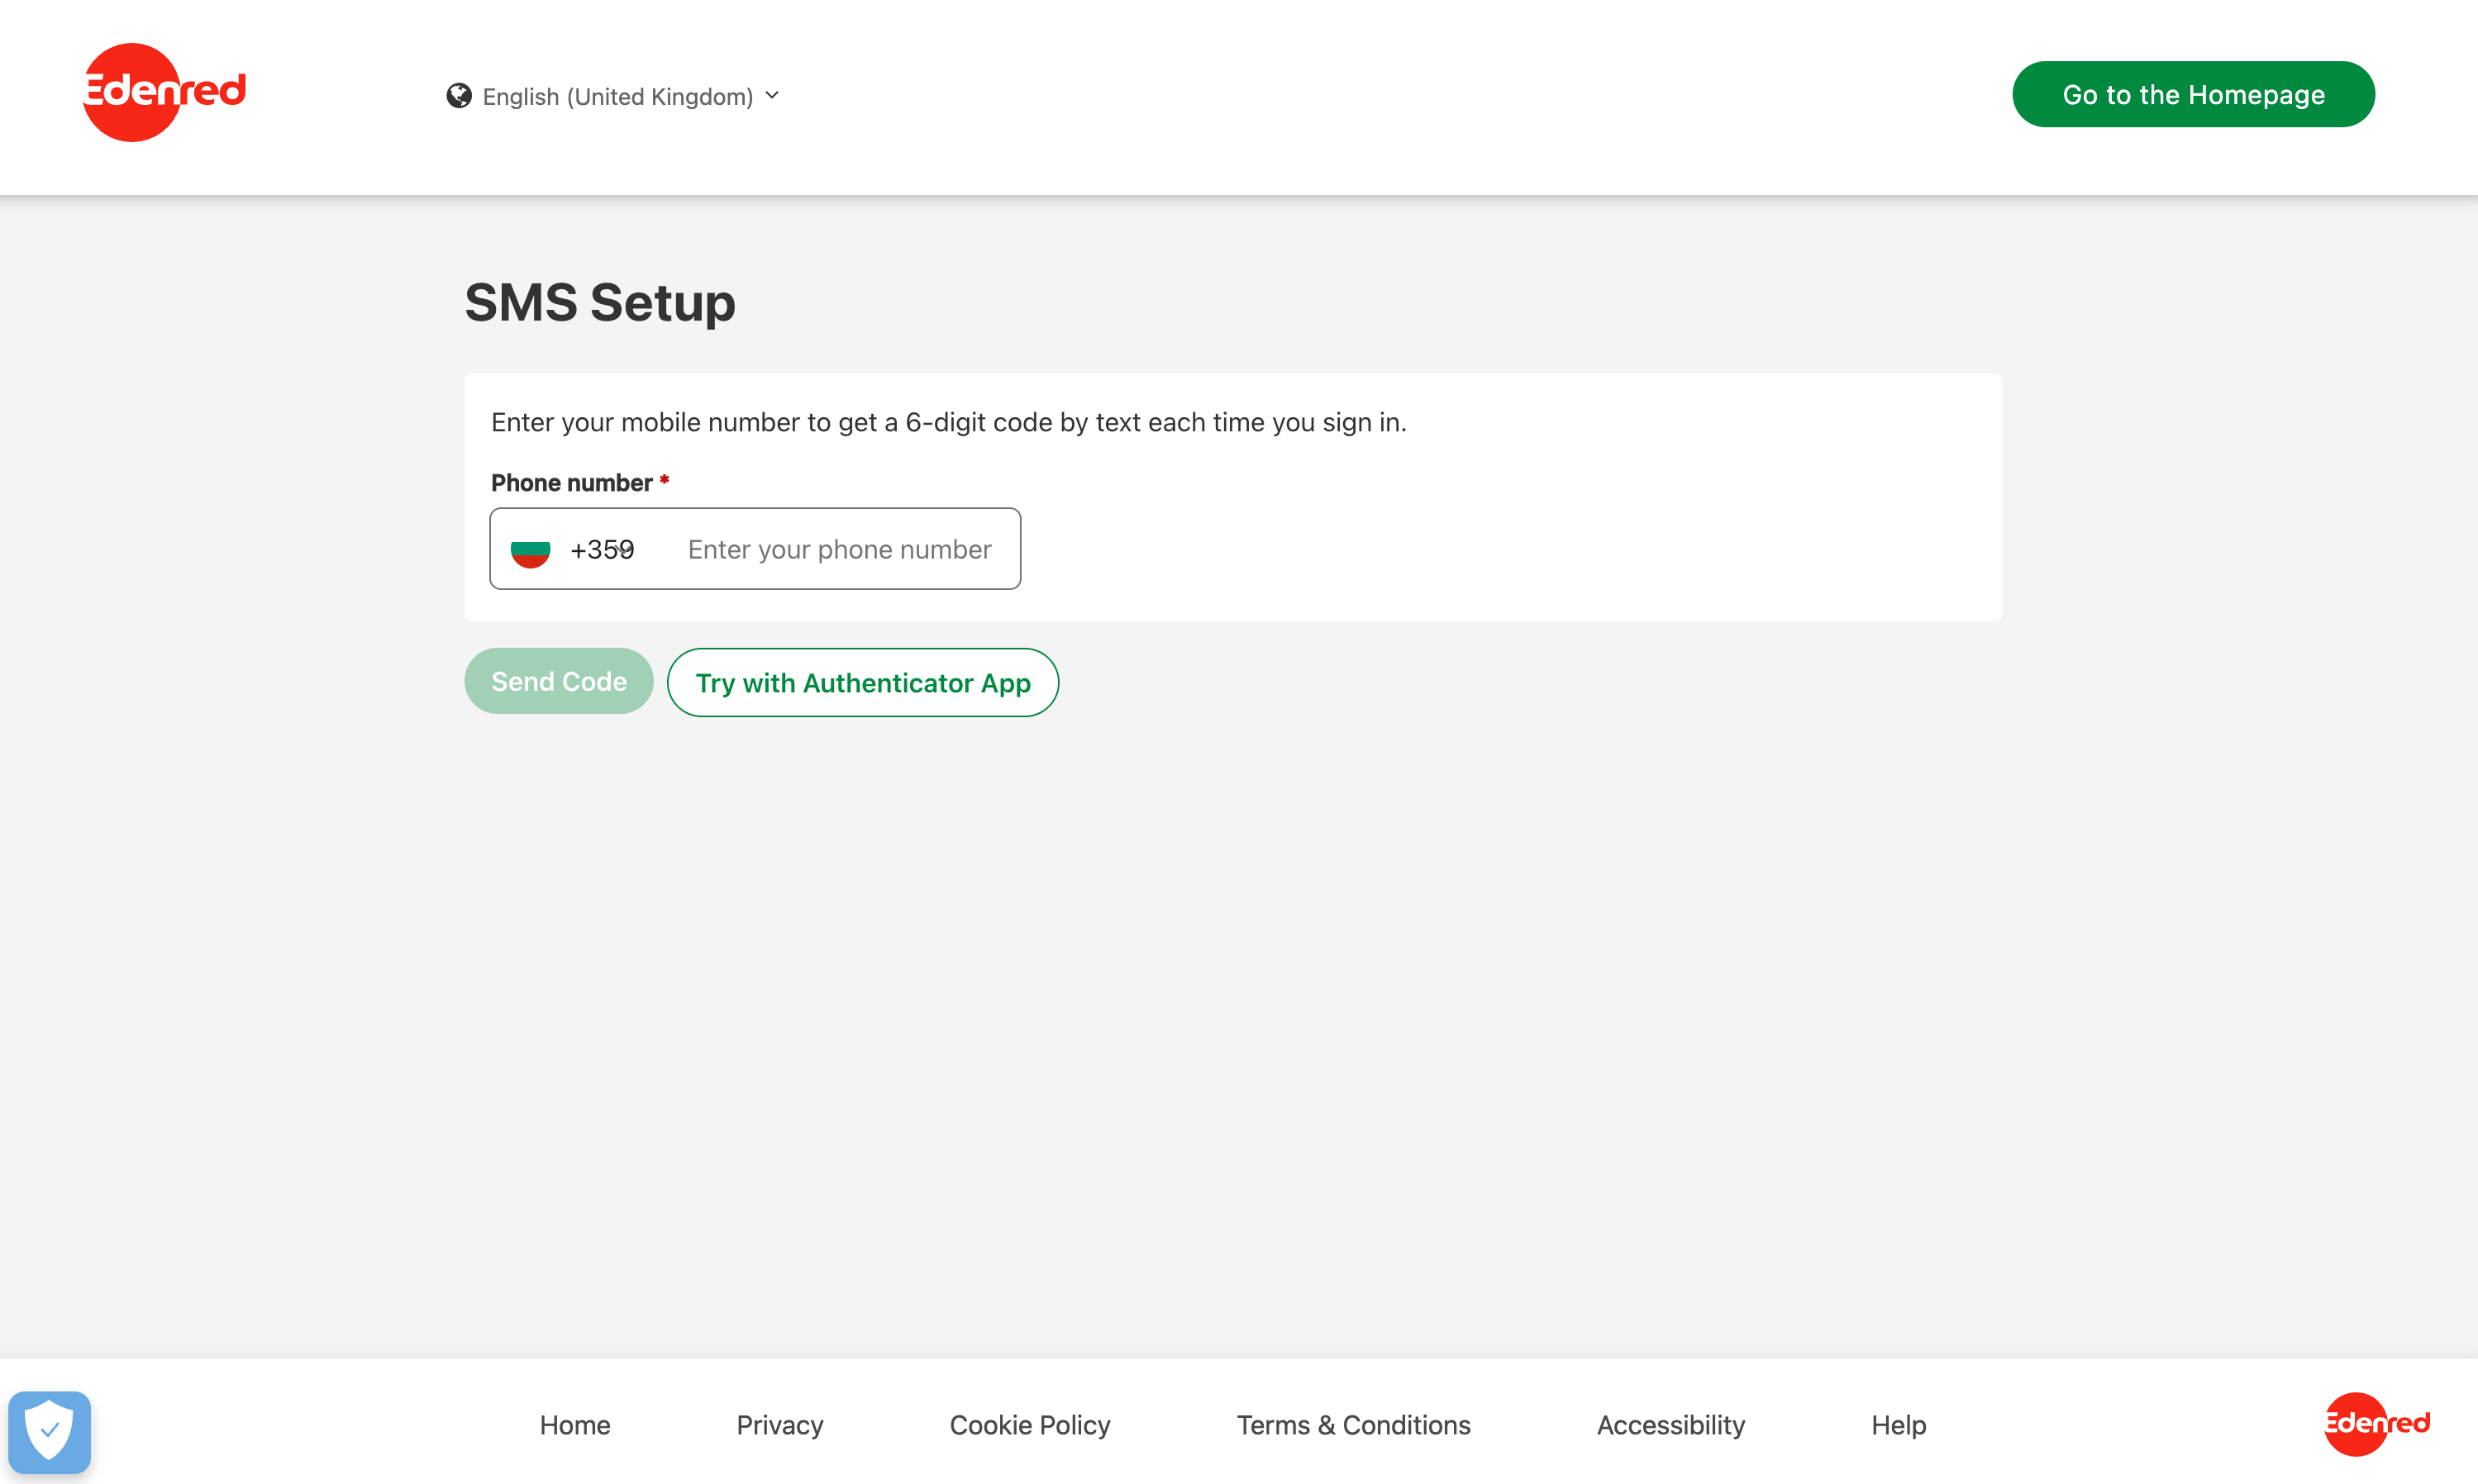This screenshot has width=2478, height=1484.
Task: Open the language selection dropdown
Action: pos(616,96)
